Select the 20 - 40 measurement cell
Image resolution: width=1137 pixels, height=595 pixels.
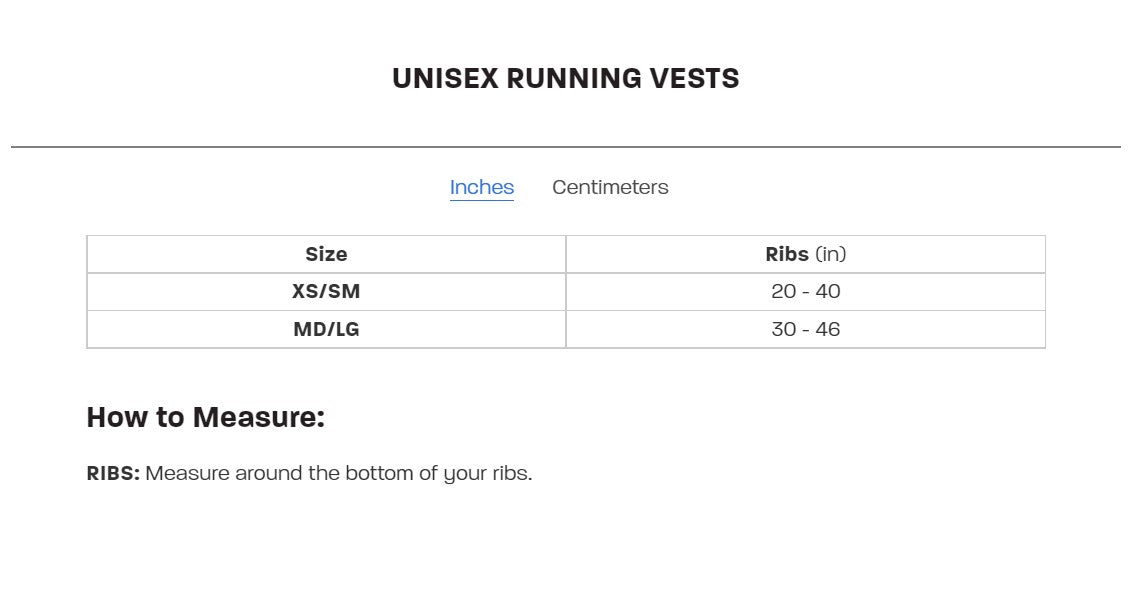pos(805,292)
